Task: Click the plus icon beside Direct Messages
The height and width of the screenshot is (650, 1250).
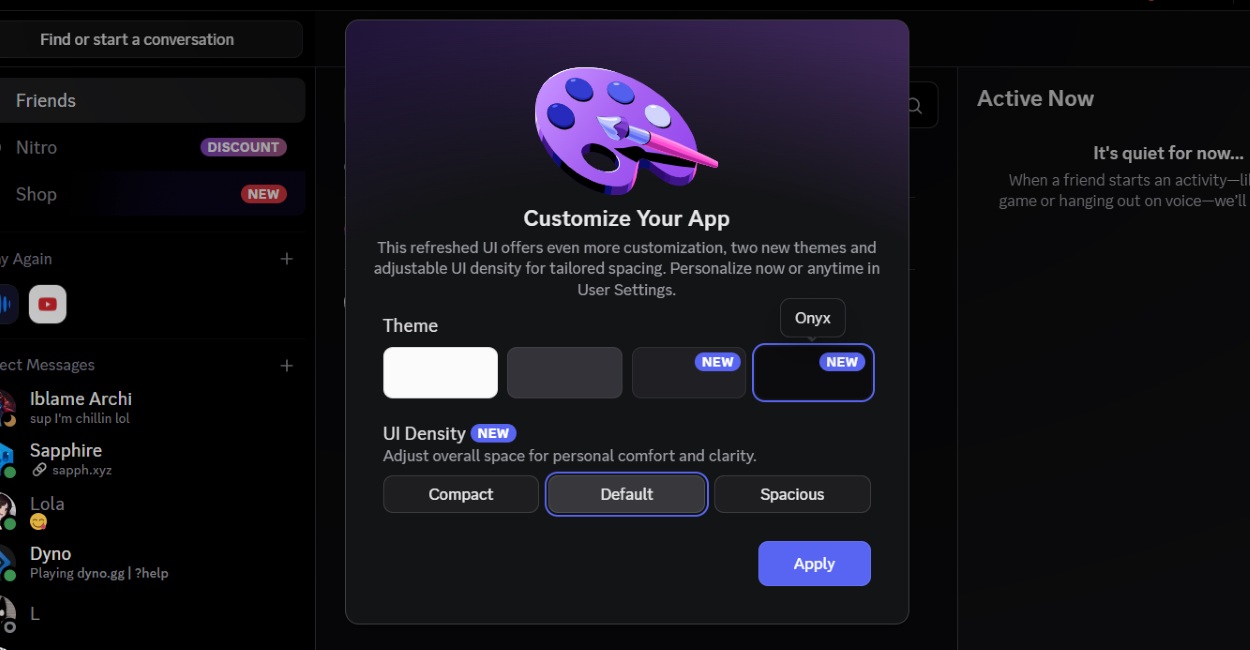Action: tap(287, 365)
